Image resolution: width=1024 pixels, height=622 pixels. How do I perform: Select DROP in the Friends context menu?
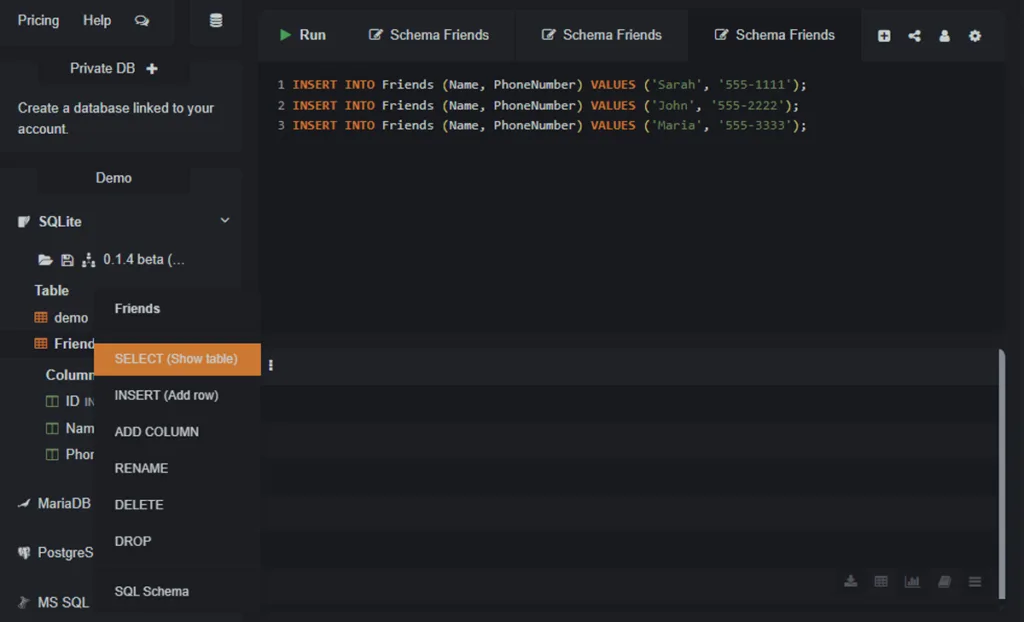point(133,541)
